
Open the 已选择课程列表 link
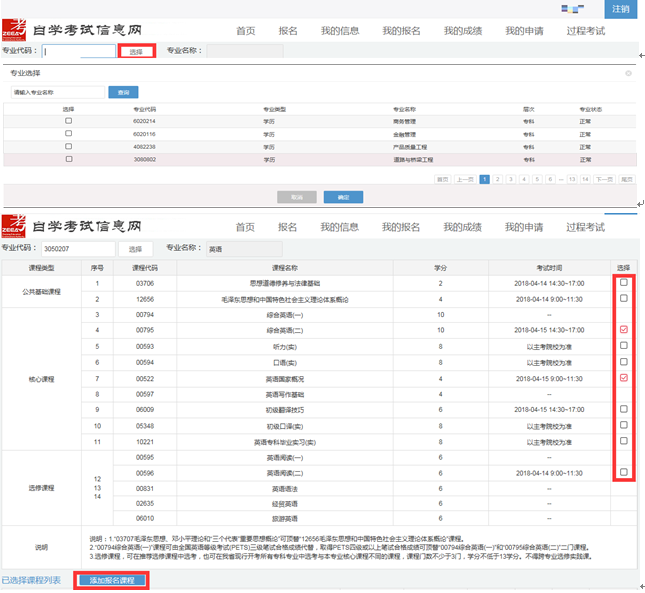[31, 580]
